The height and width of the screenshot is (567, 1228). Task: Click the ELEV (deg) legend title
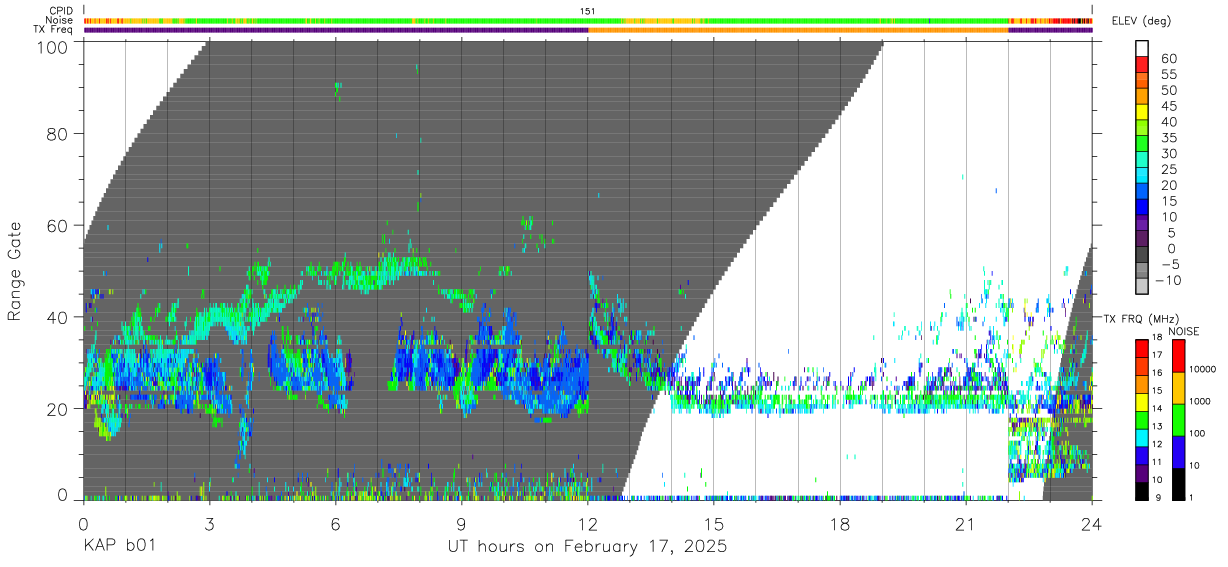click(x=1142, y=21)
